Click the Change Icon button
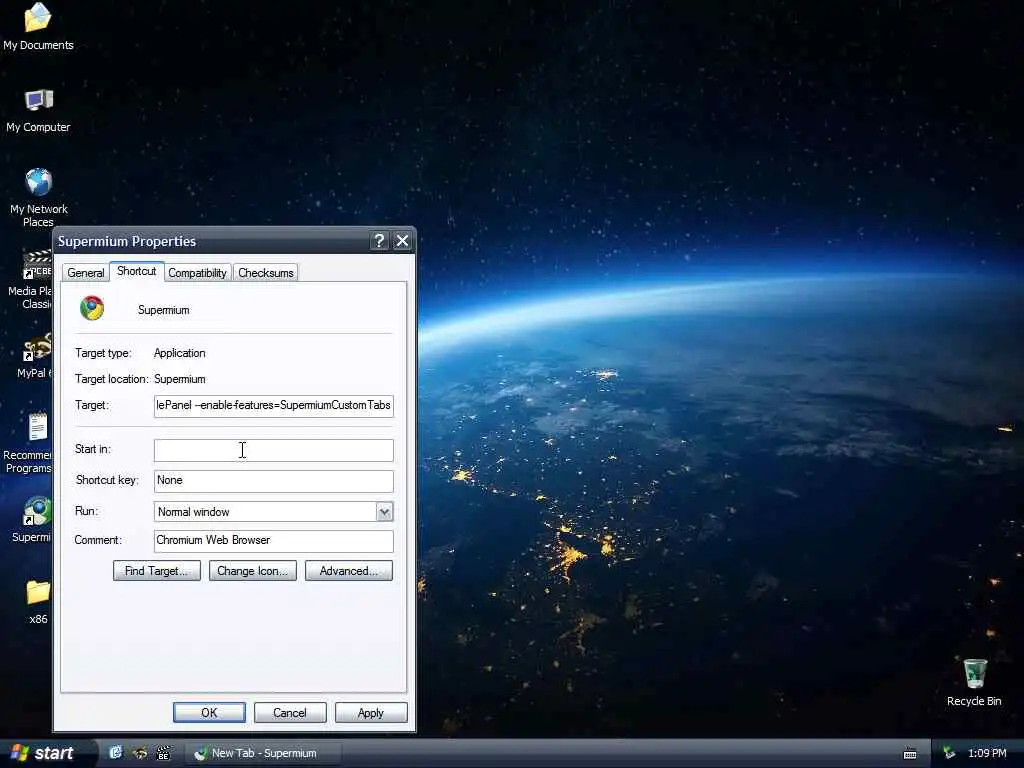Image resolution: width=1024 pixels, height=768 pixels. click(253, 571)
